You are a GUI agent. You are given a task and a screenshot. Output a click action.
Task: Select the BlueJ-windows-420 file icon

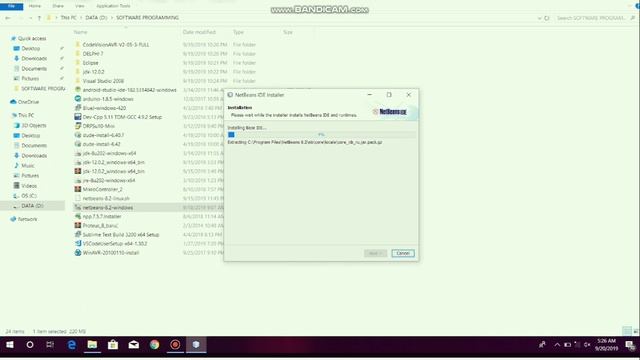pos(78,108)
